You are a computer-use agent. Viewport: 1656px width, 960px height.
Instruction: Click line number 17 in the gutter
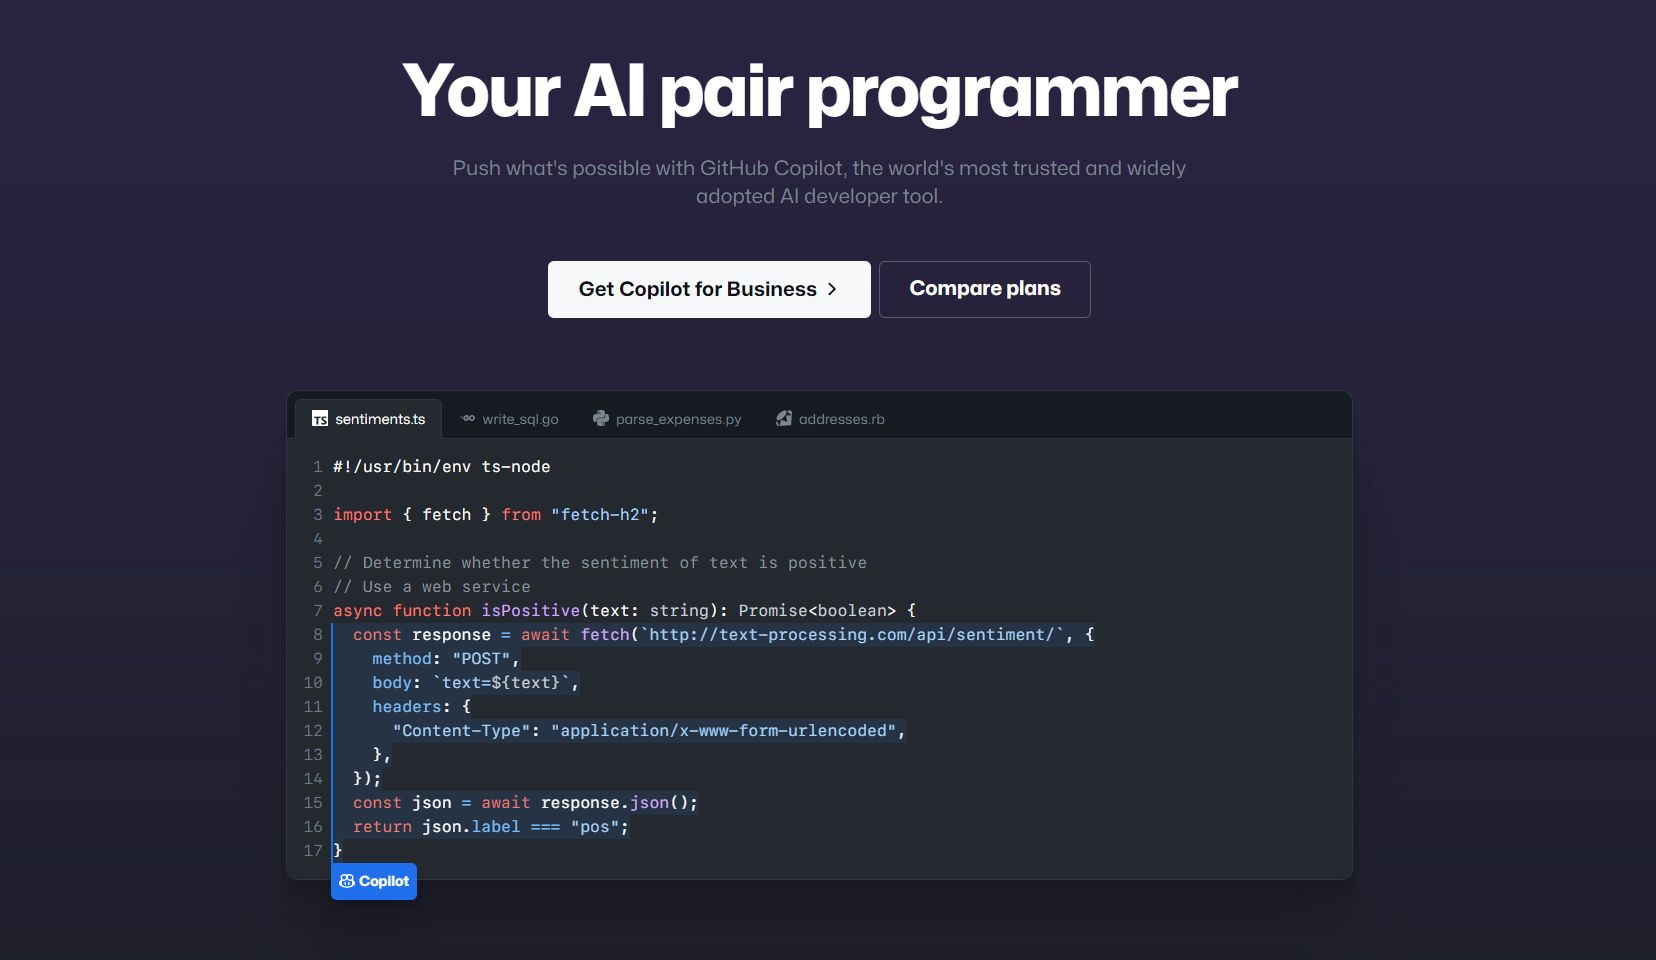(x=313, y=851)
